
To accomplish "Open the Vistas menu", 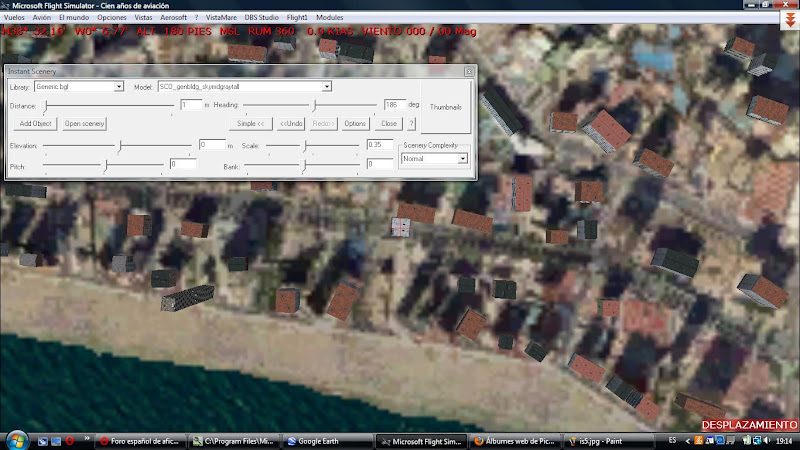I will click(143, 17).
